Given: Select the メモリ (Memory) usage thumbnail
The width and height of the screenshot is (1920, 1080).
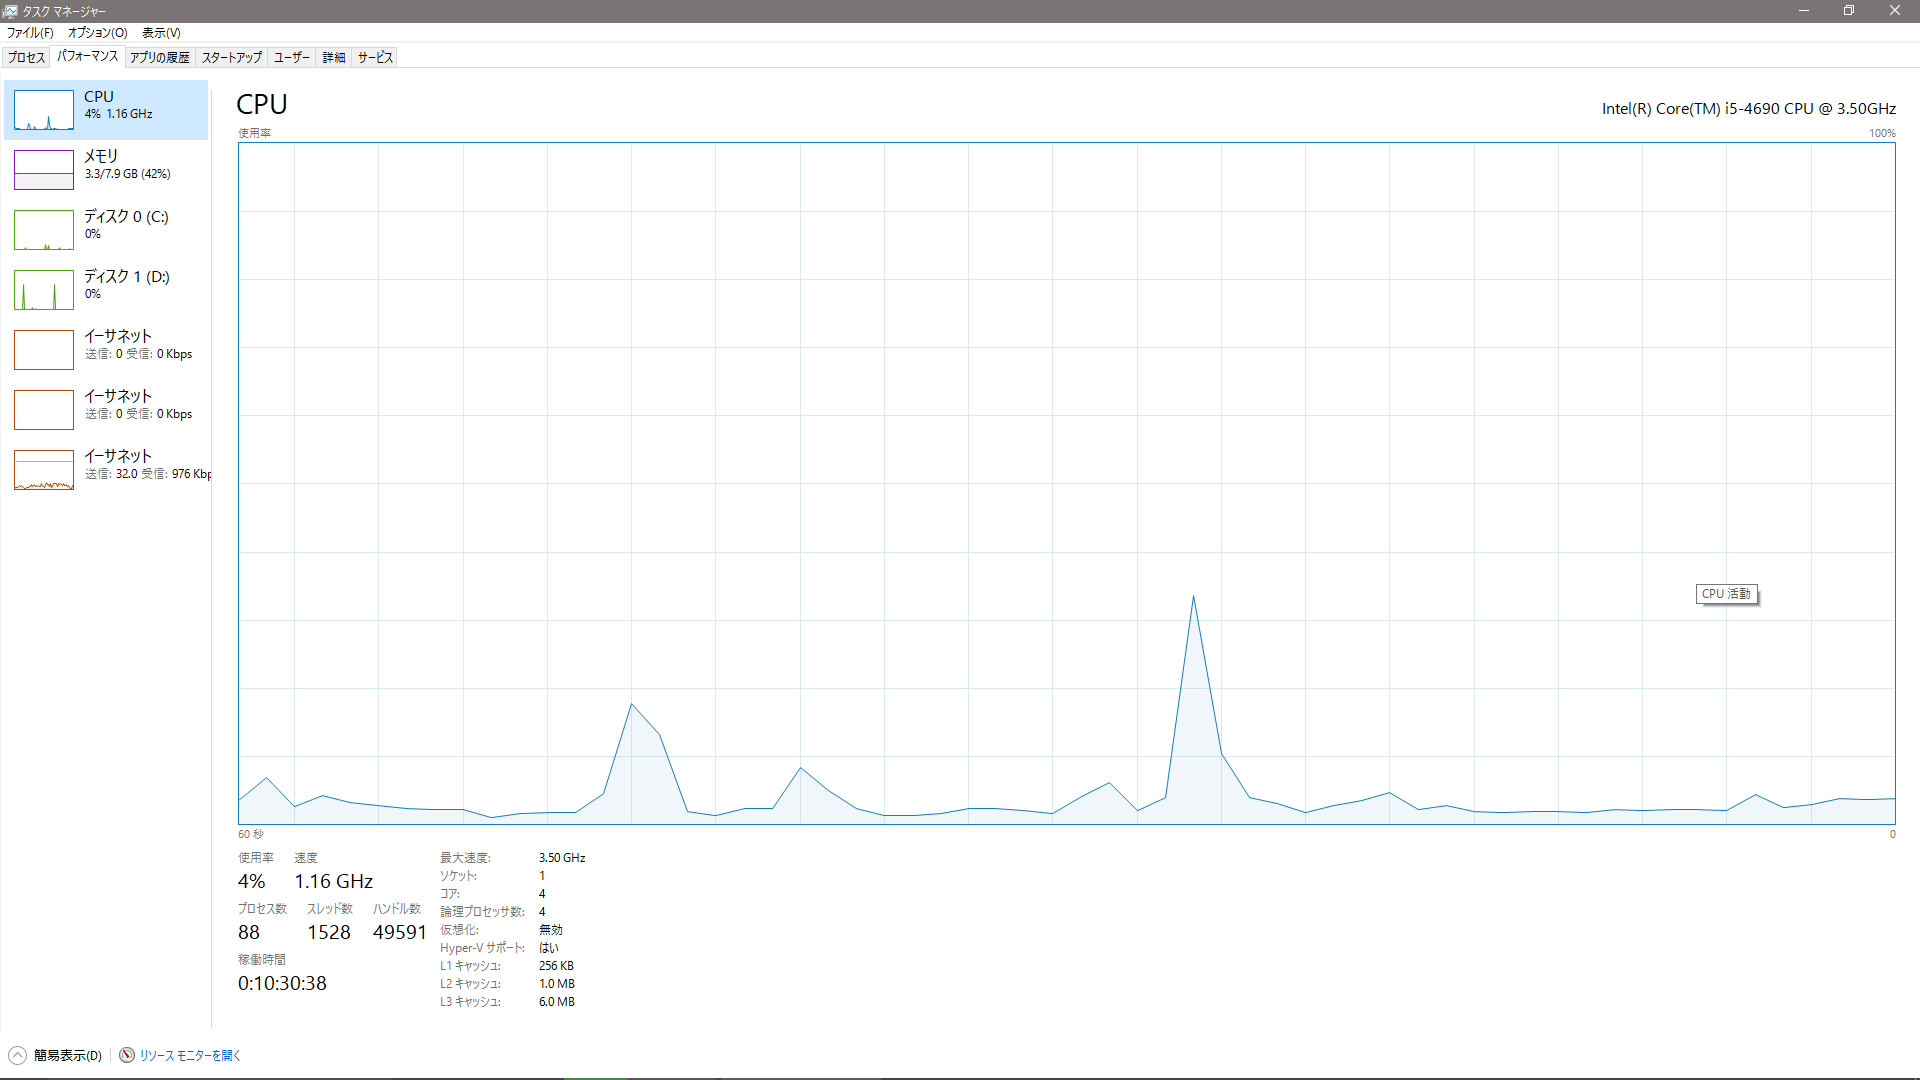Looking at the screenshot, I should click(x=44, y=170).
